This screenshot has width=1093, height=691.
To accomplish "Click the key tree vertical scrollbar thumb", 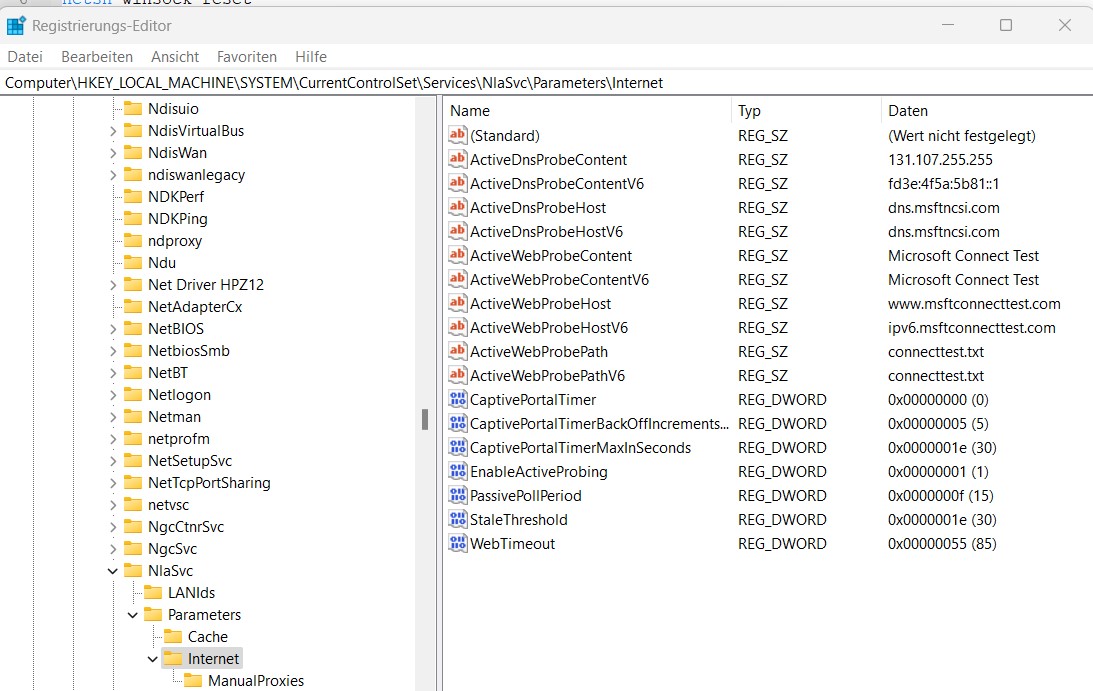I will tap(425, 419).
